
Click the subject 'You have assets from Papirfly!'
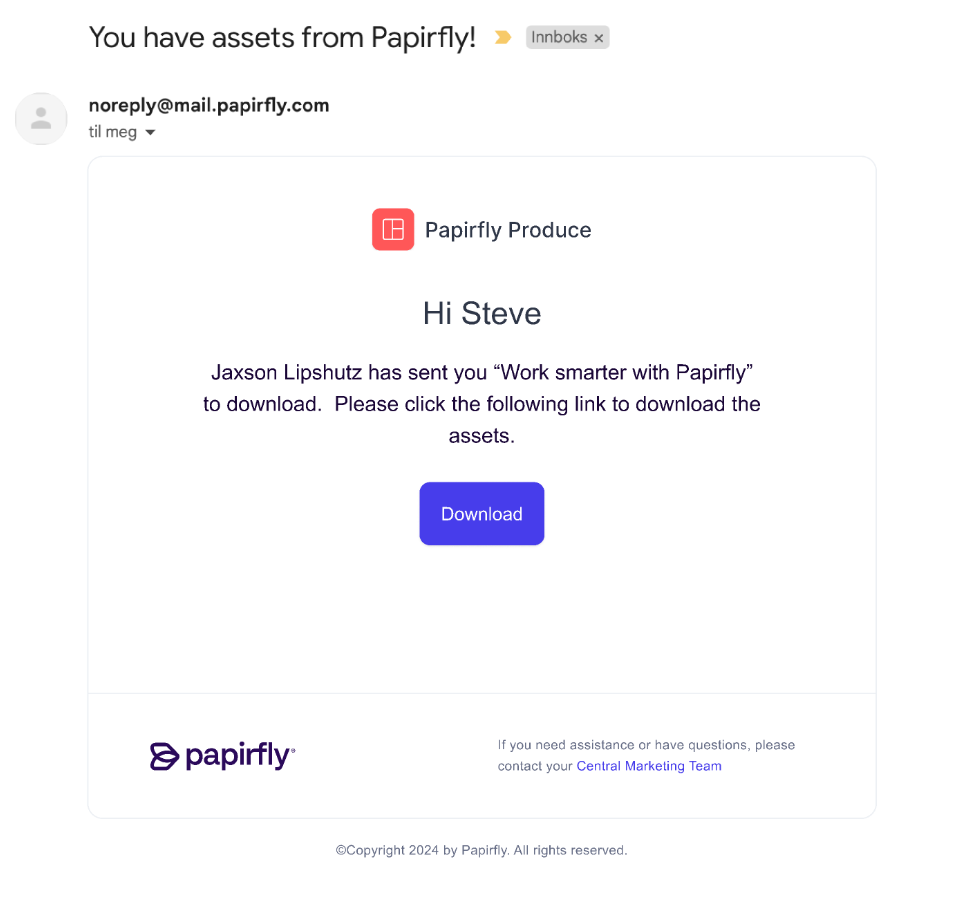pos(282,38)
